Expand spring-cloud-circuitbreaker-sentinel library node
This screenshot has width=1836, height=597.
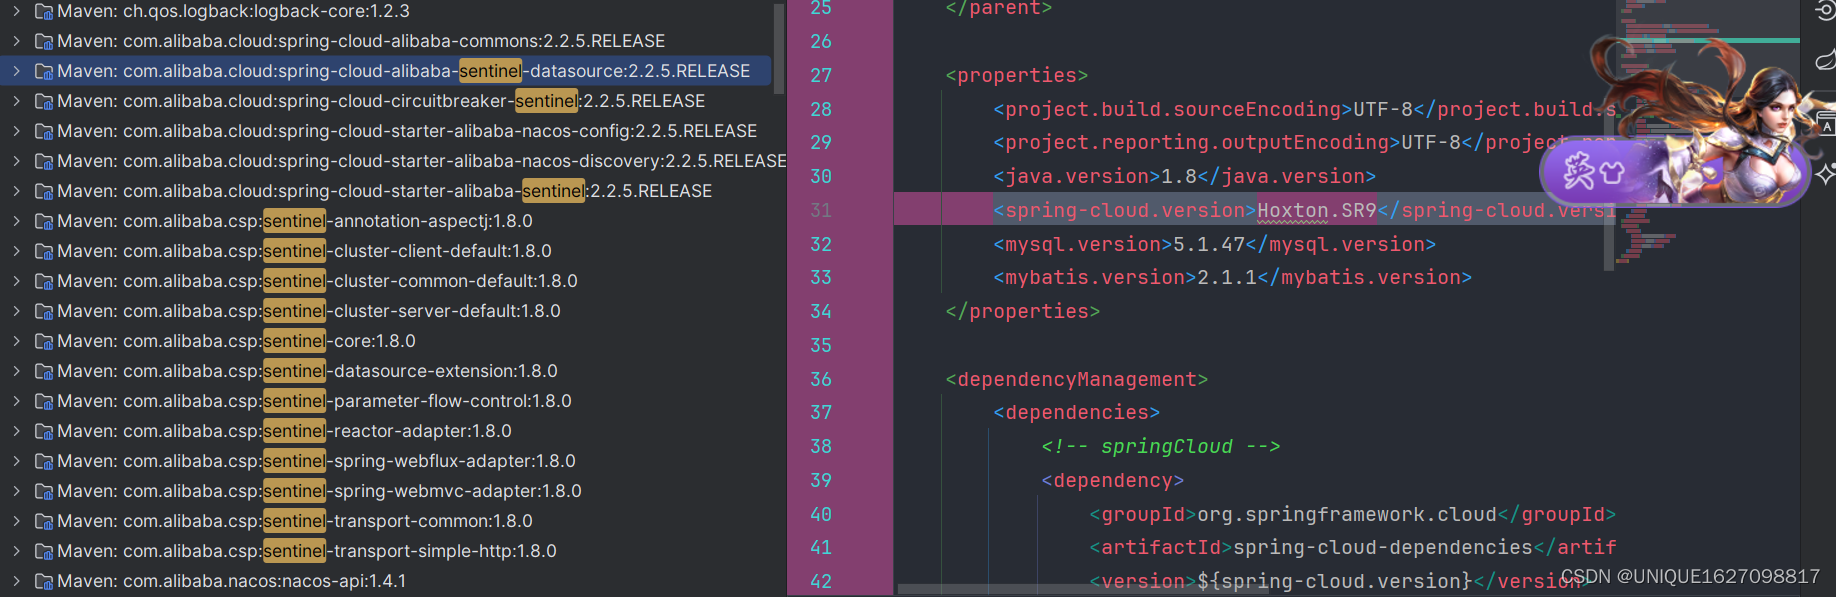[16, 101]
